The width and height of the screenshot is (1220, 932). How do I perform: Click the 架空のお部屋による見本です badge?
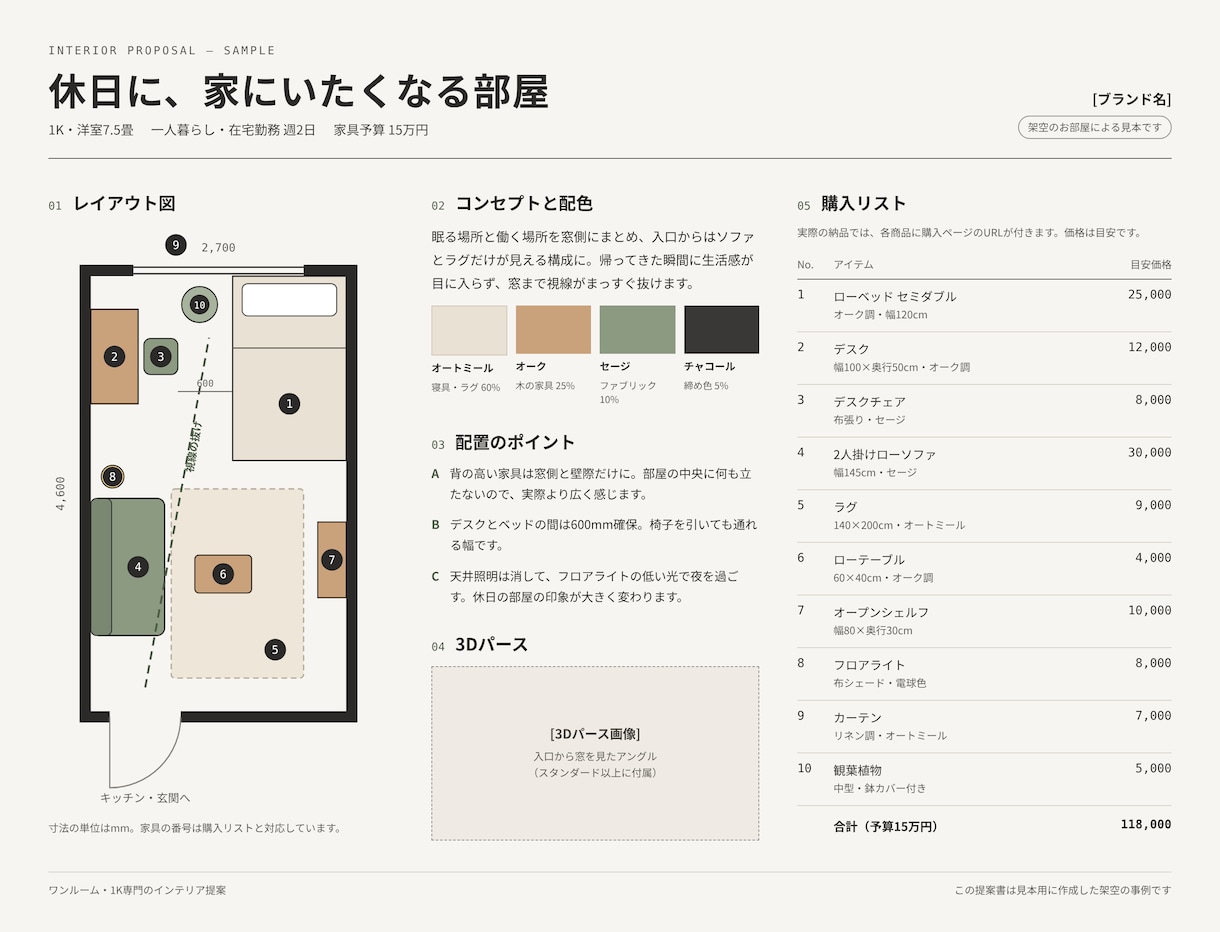(x=1094, y=127)
